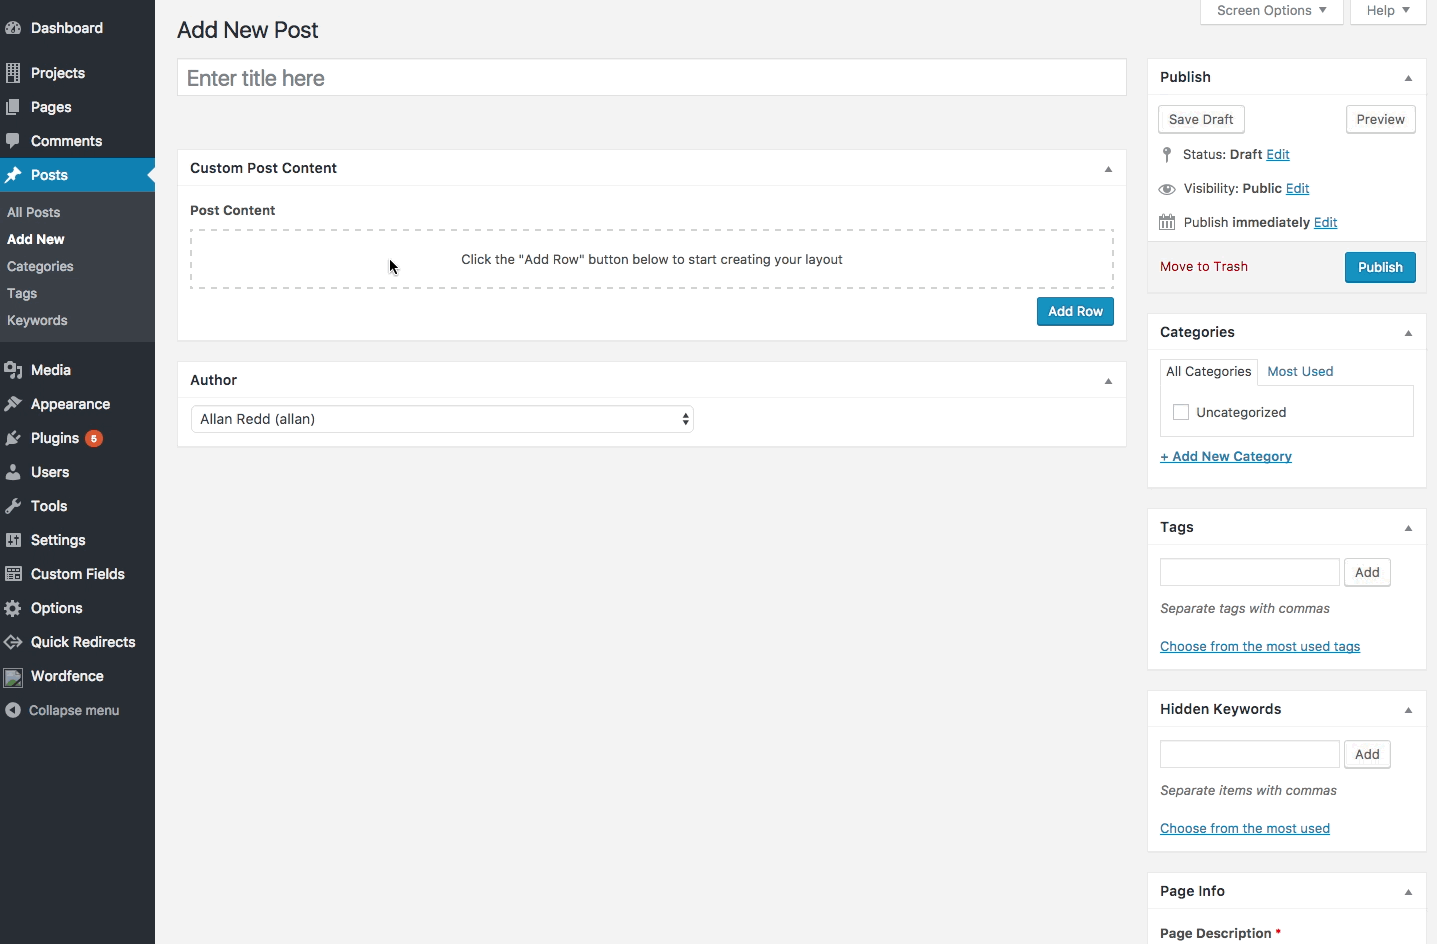The width and height of the screenshot is (1437, 944).
Task: Click the blue Publish button
Action: click(x=1380, y=267)
